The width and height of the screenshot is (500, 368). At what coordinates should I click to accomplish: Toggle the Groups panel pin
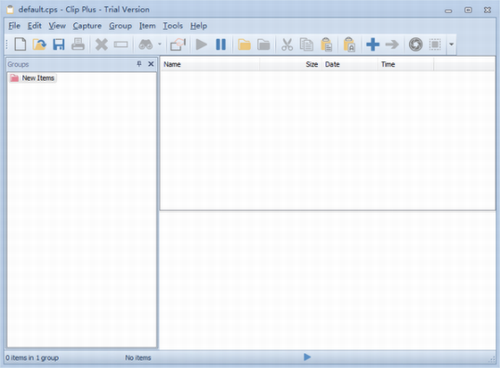click(139, 64)
